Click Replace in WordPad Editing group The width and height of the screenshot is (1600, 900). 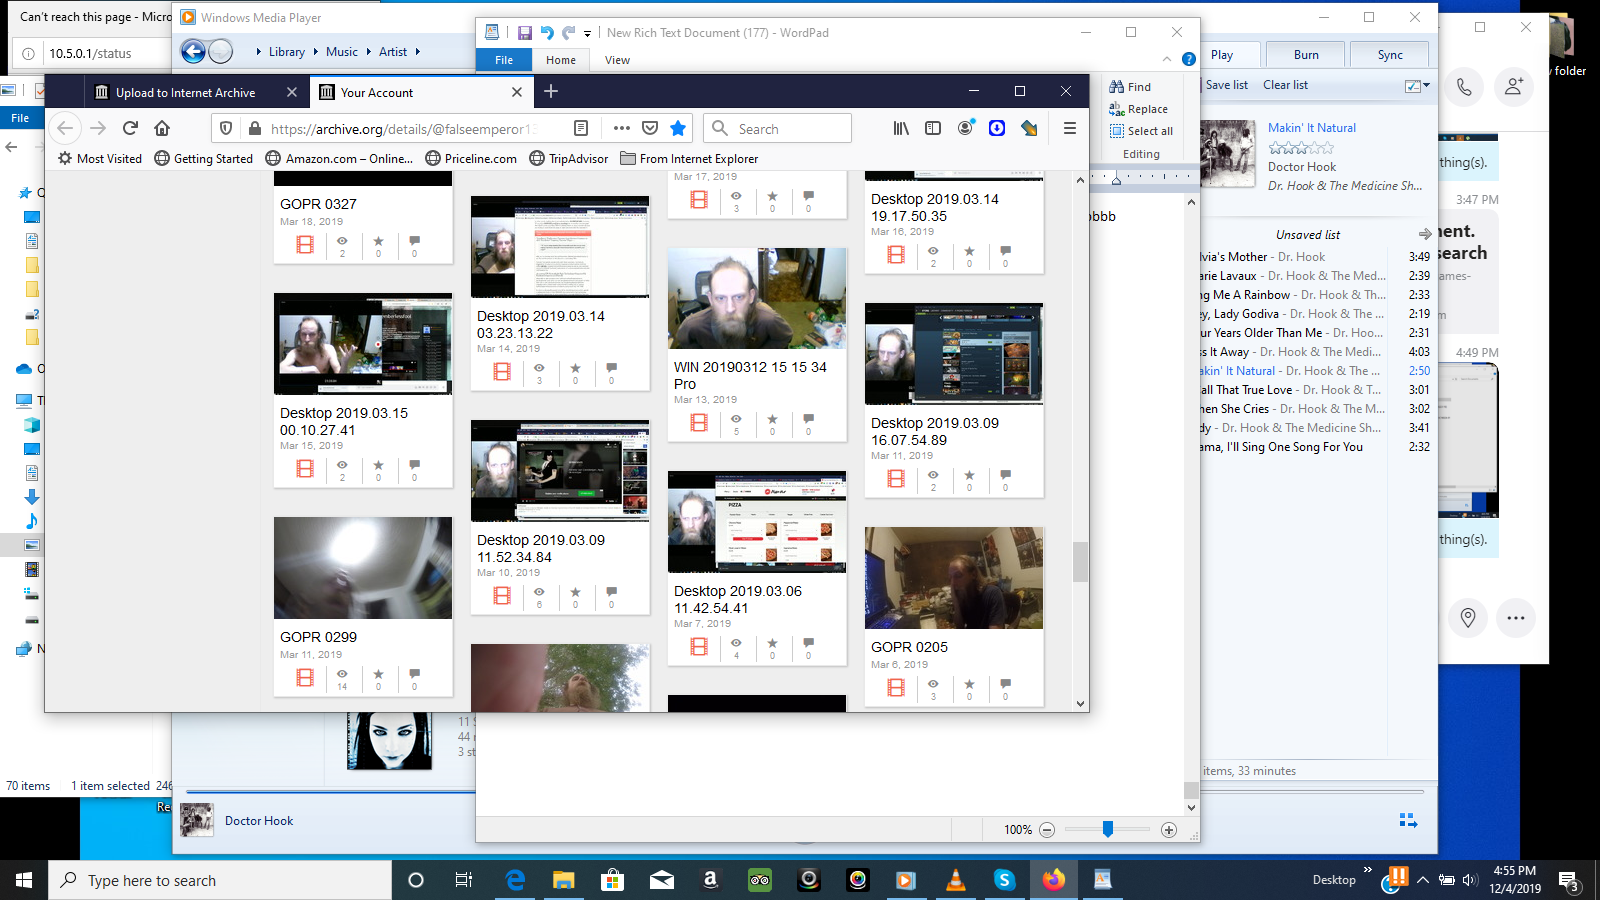tap(1139, 109)
